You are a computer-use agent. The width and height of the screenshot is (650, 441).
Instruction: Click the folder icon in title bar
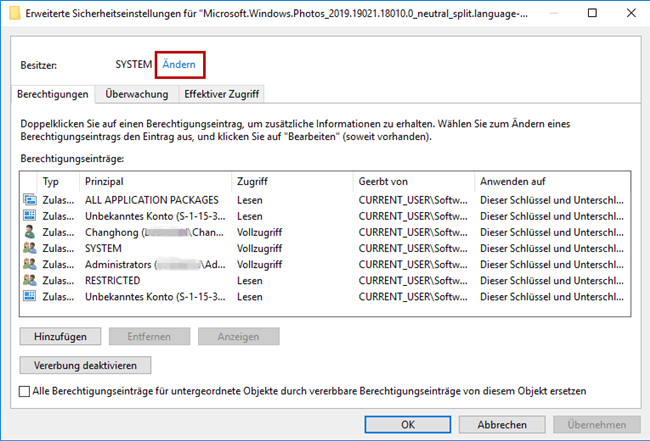(14, 13)
